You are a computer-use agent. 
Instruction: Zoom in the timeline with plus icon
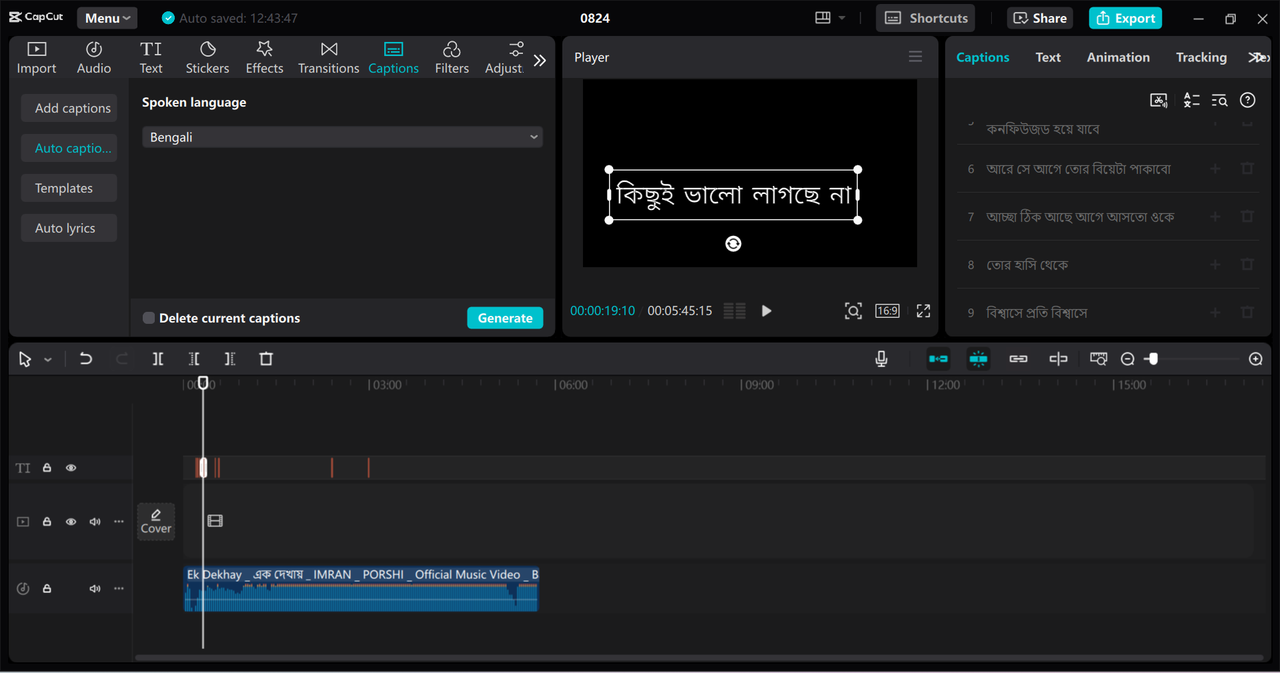pyautogui.click(x=1256, y=359)
